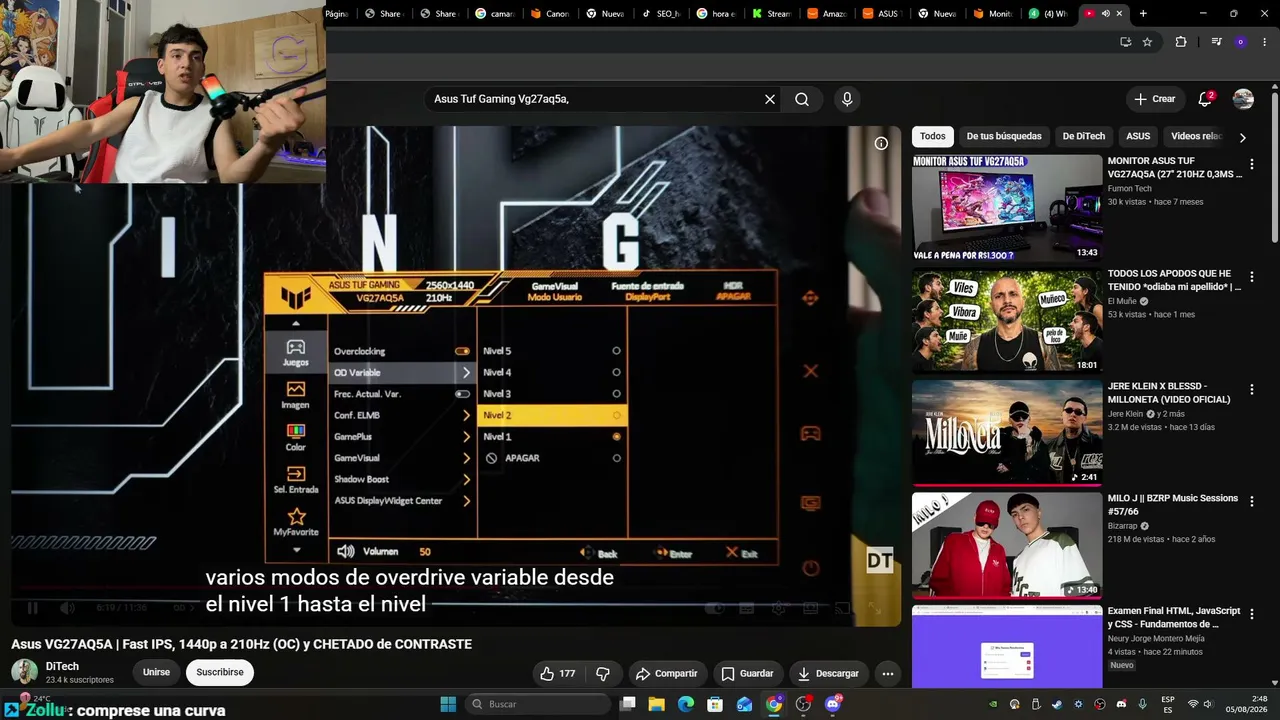Open options for JERE KLEIN X BLESSD video
Viewport: 1280px width, 720px height.
coord(1251,390)
